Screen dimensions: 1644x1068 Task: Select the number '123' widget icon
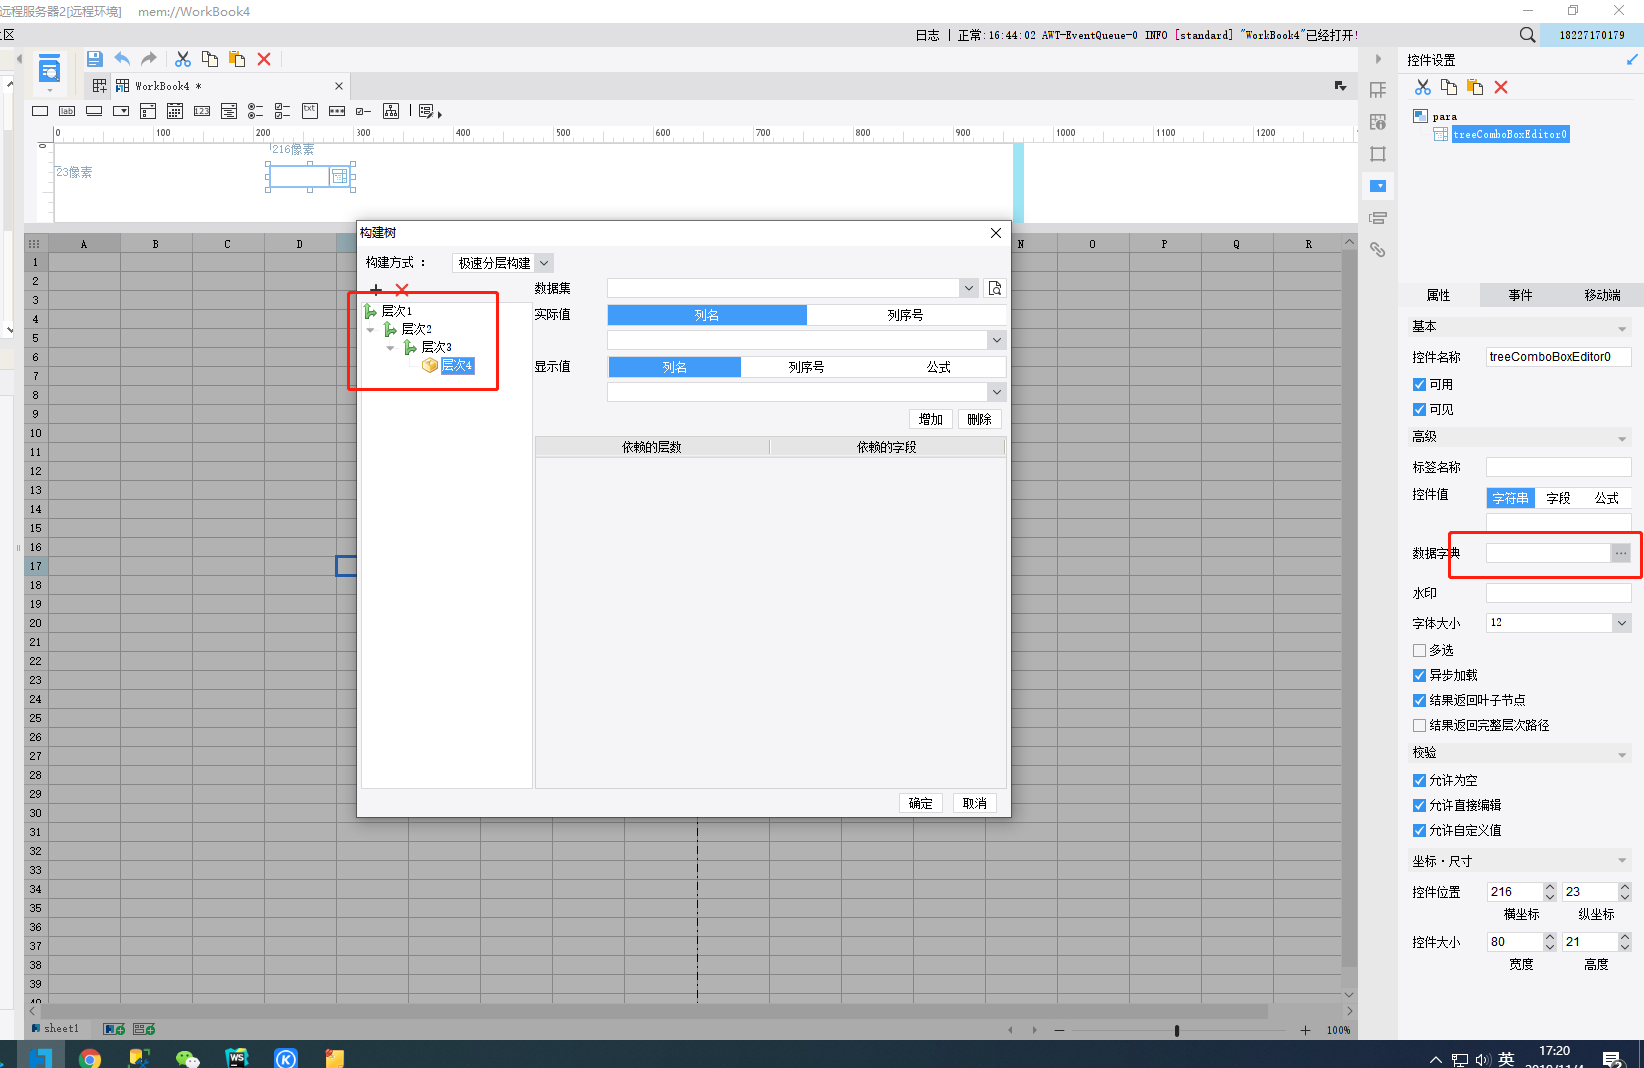coord(202,111)
